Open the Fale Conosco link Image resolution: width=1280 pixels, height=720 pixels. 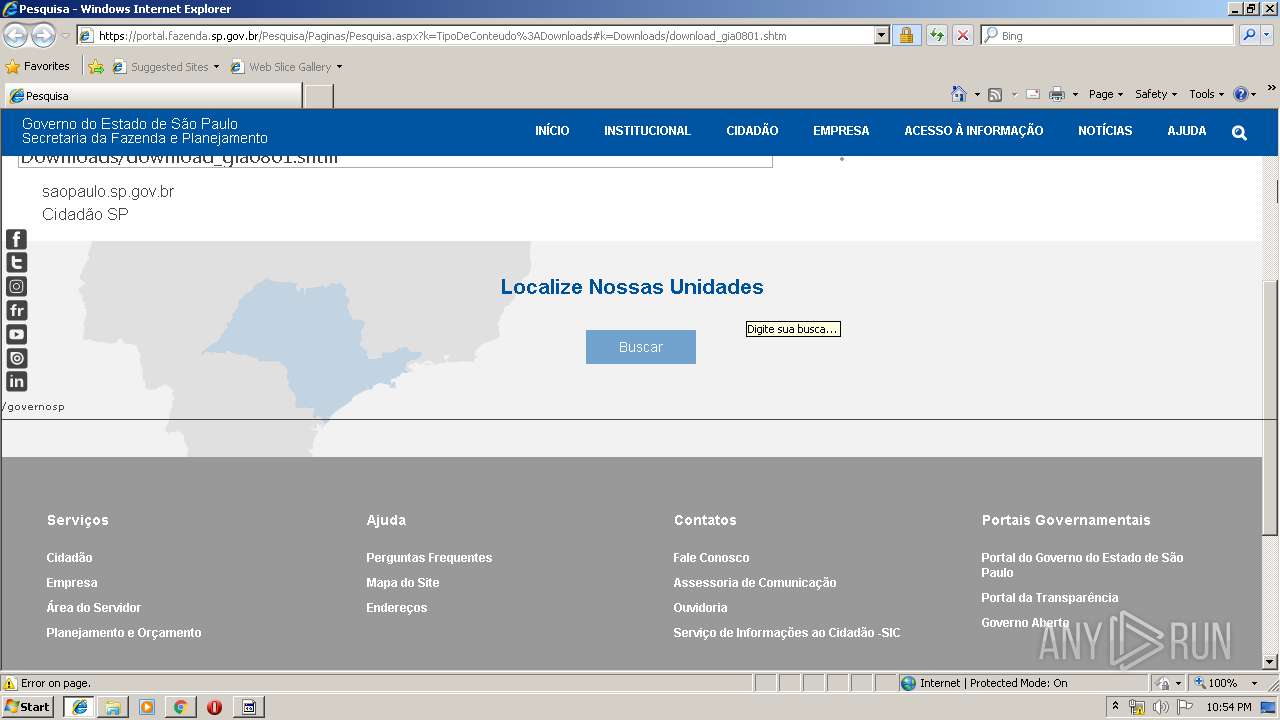tap(711, 558)
